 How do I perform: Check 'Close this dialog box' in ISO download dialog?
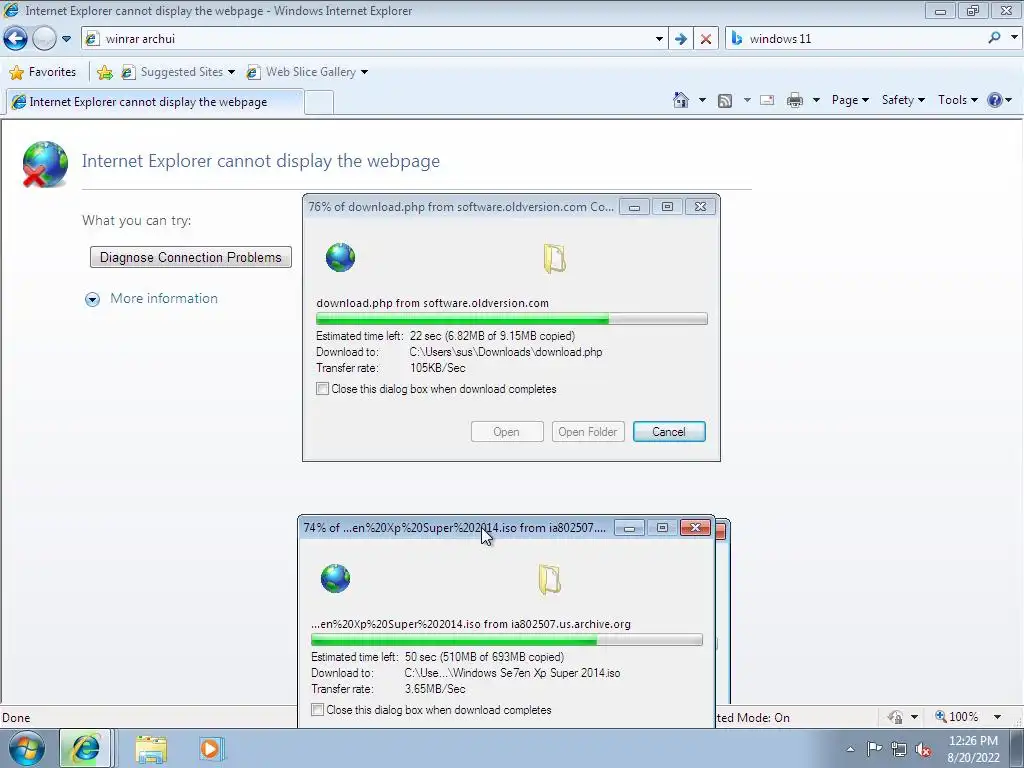pyautogui.click(x=317, y=710)
